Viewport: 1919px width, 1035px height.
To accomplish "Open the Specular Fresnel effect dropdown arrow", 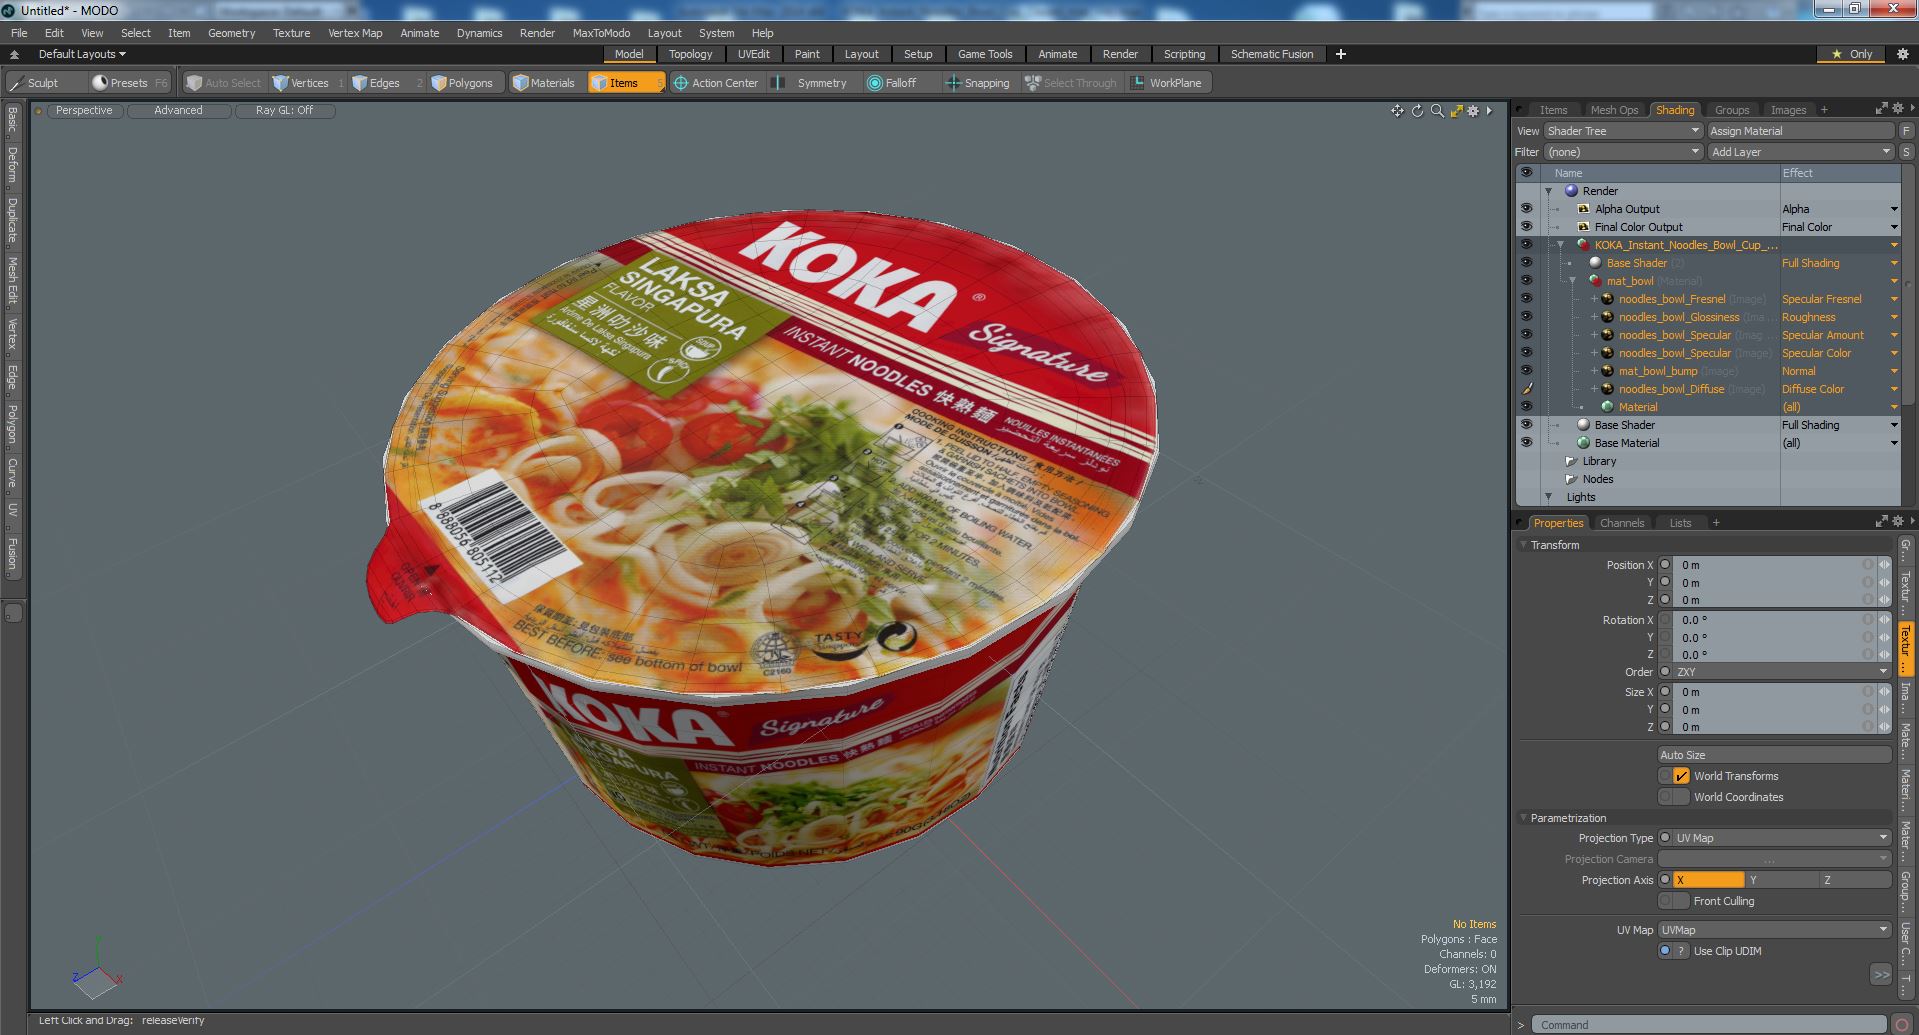I will pos(1893,299).
